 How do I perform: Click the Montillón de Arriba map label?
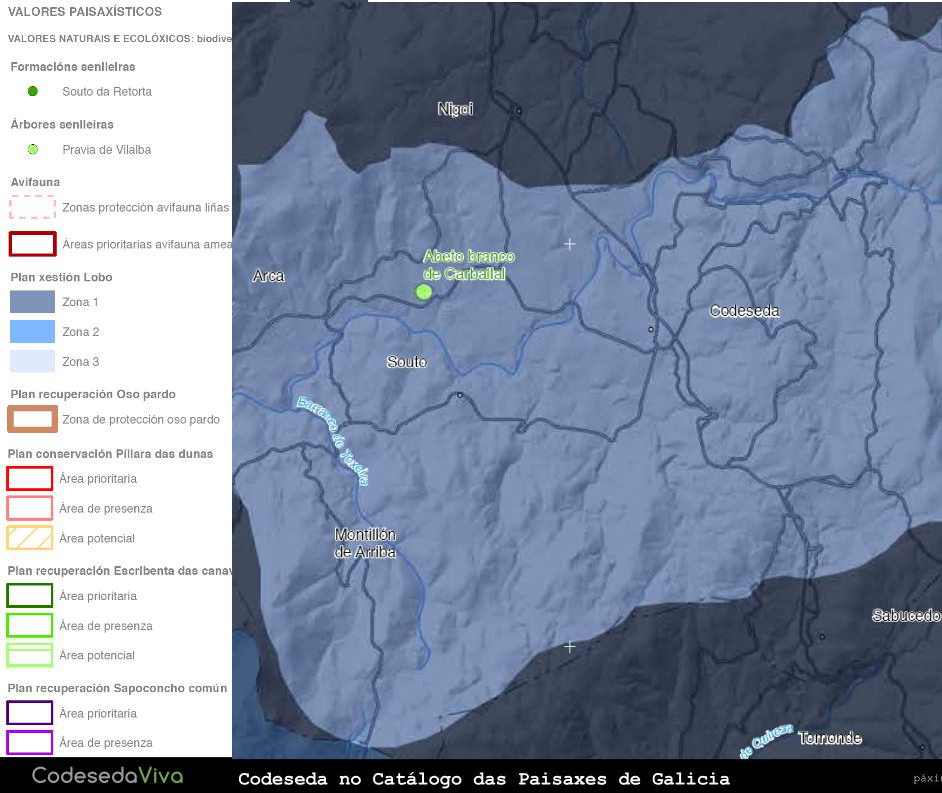tap(365, 543)
